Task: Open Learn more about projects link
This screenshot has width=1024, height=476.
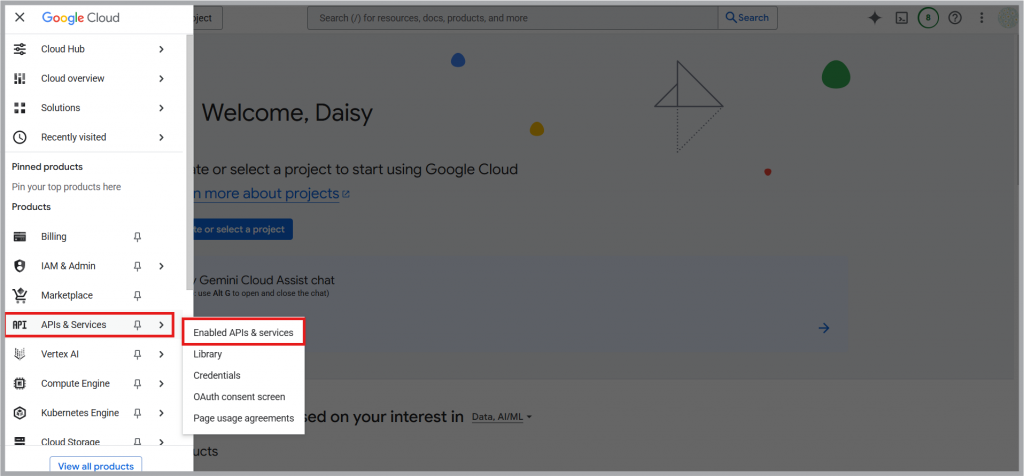Action: 271,194
